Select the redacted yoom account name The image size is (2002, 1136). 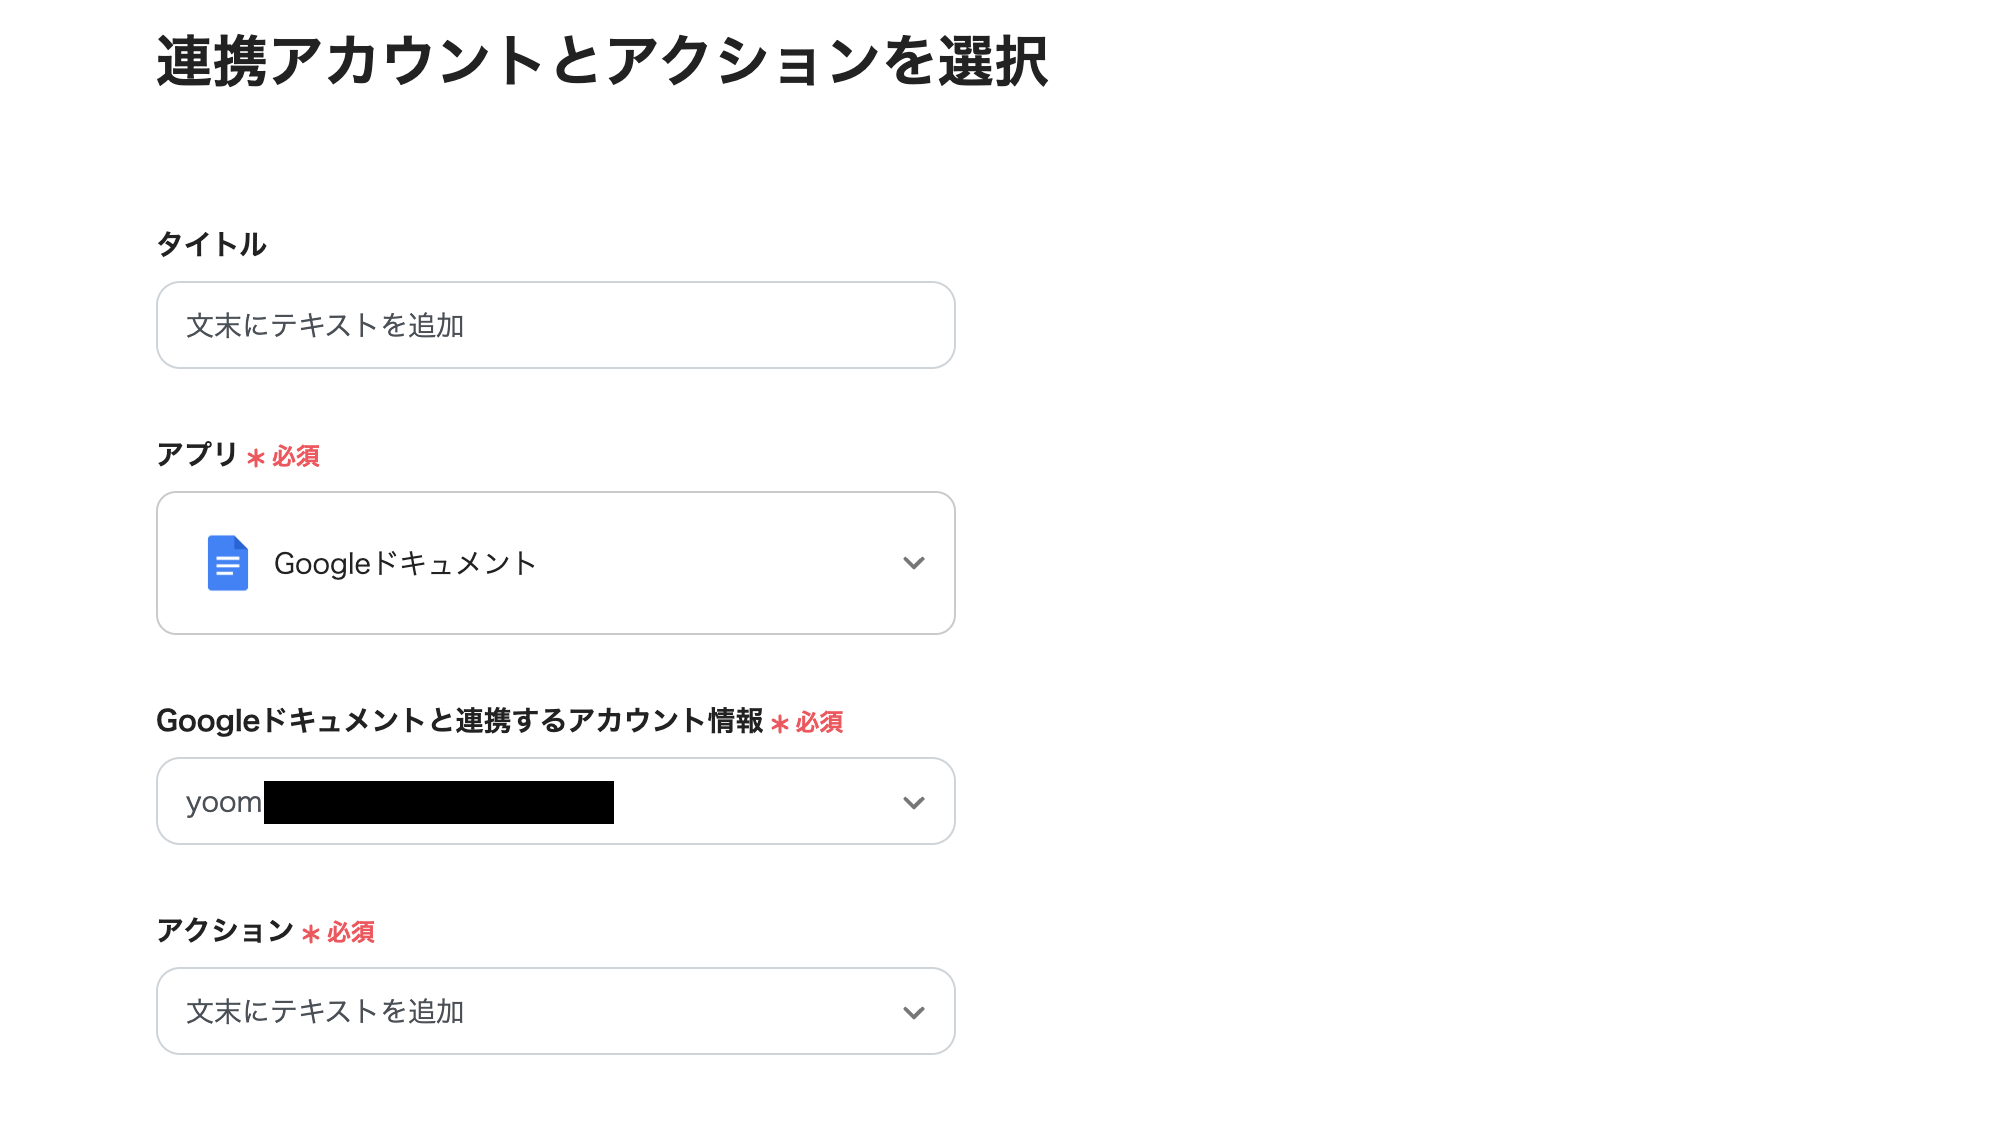400,801
